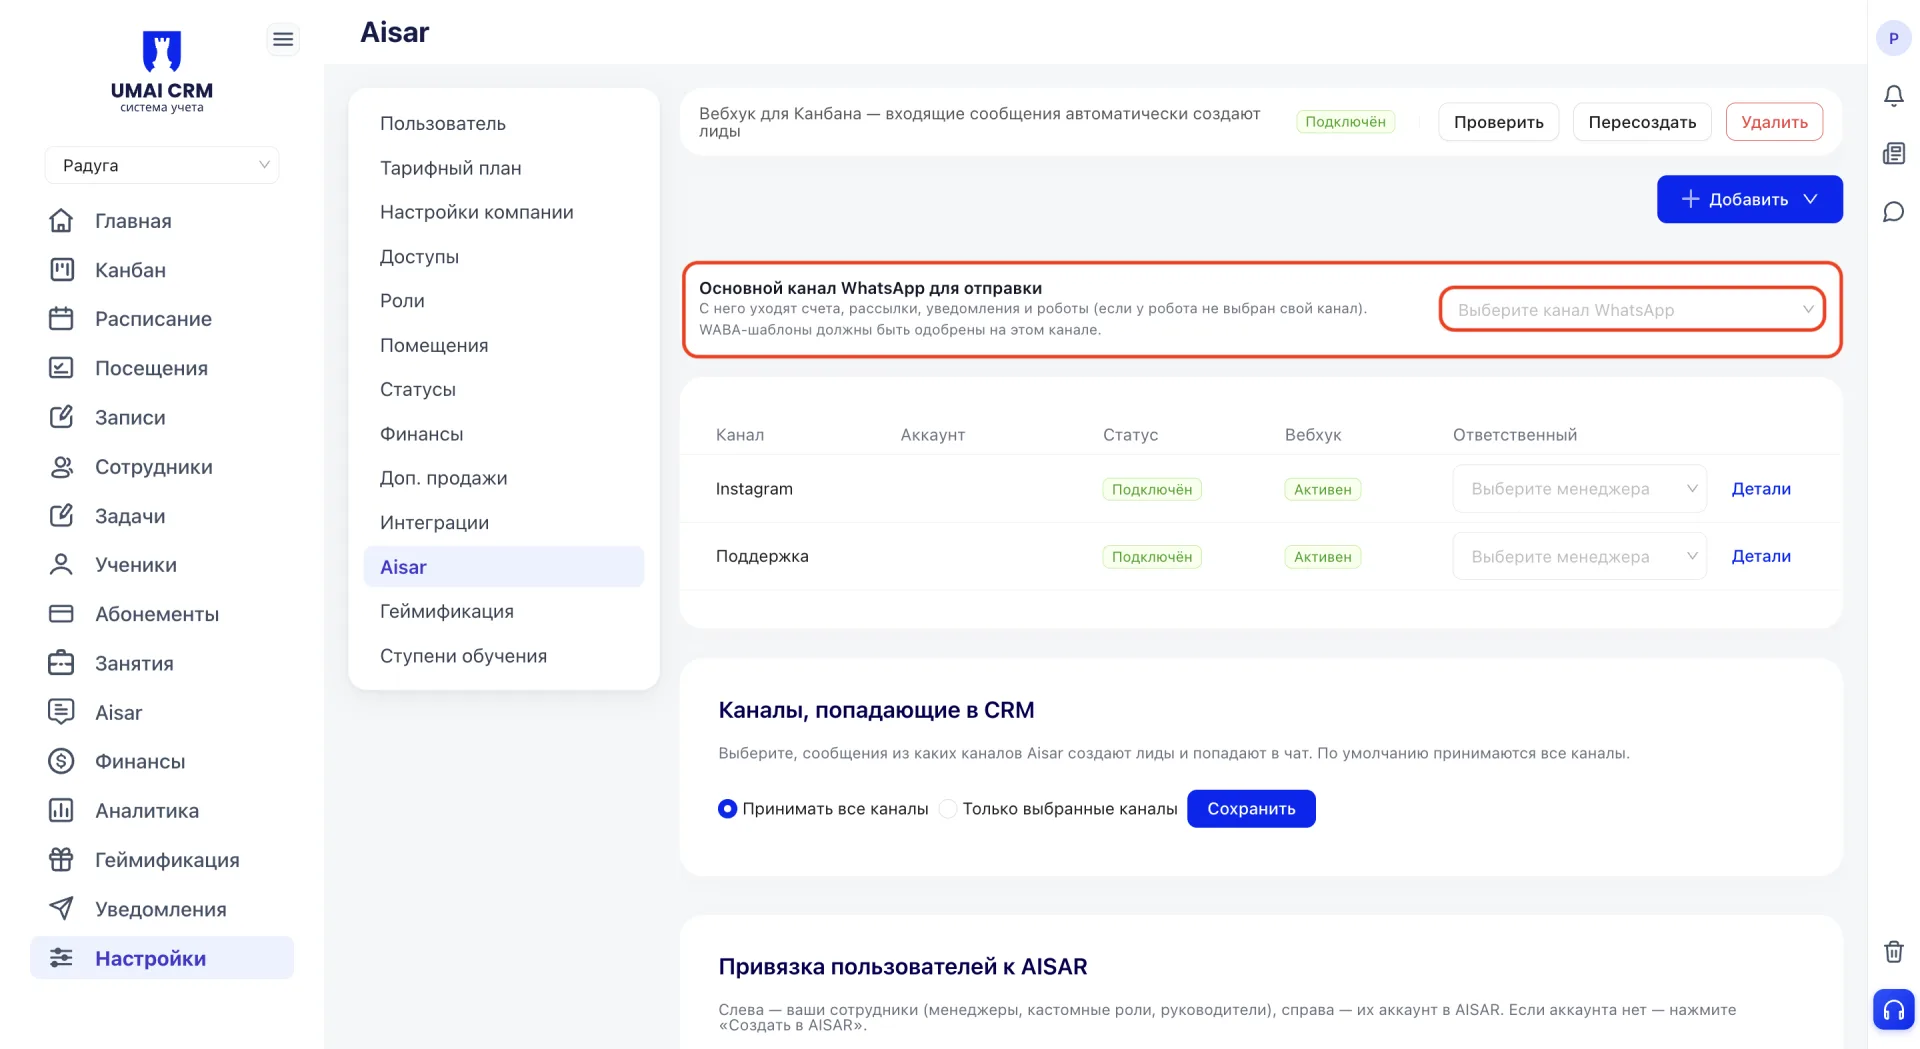
Task: Click the Расписание calendar icon
Action: click(x=61, y=318)
